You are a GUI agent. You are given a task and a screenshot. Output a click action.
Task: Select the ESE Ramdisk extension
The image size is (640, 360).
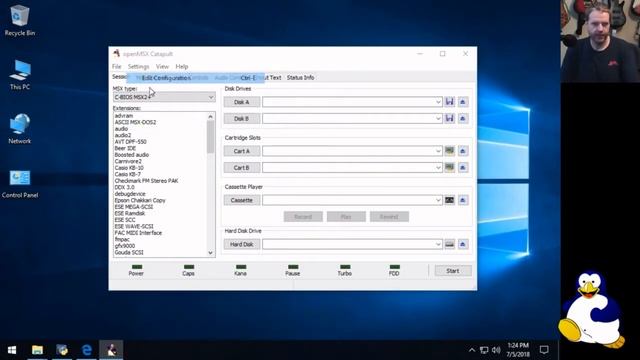pos(130,213)
